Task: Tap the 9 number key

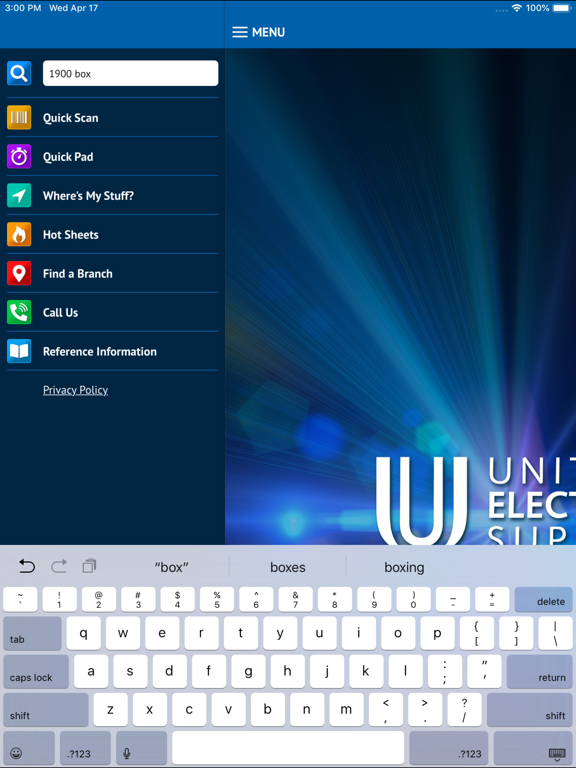Action: (x=374, y=600)
